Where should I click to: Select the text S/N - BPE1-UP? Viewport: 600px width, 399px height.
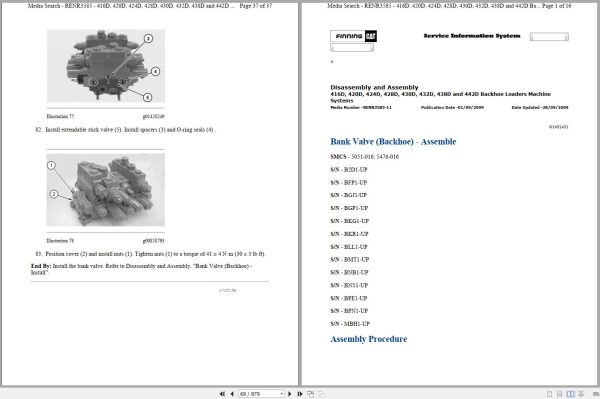349,298
